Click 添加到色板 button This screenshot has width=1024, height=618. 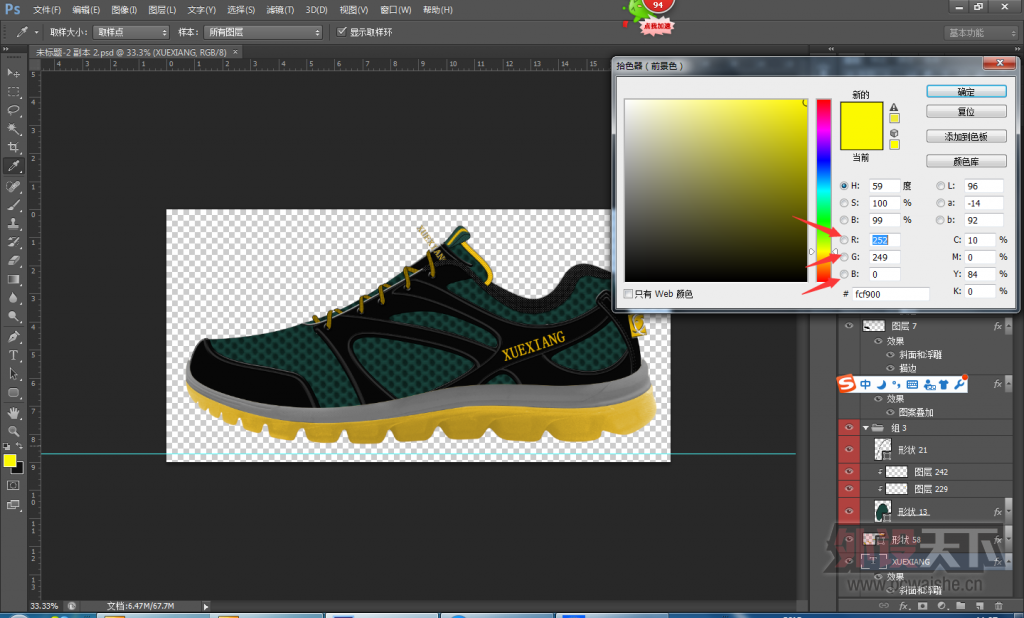click(966, 137)
